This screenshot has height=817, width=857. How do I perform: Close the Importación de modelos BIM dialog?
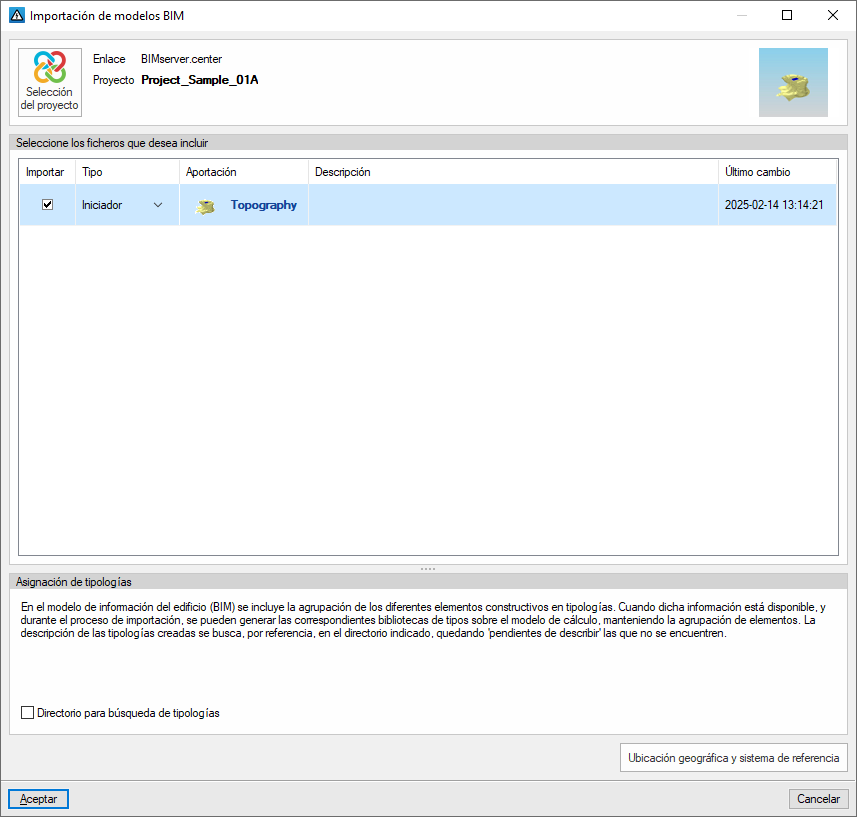833,15
